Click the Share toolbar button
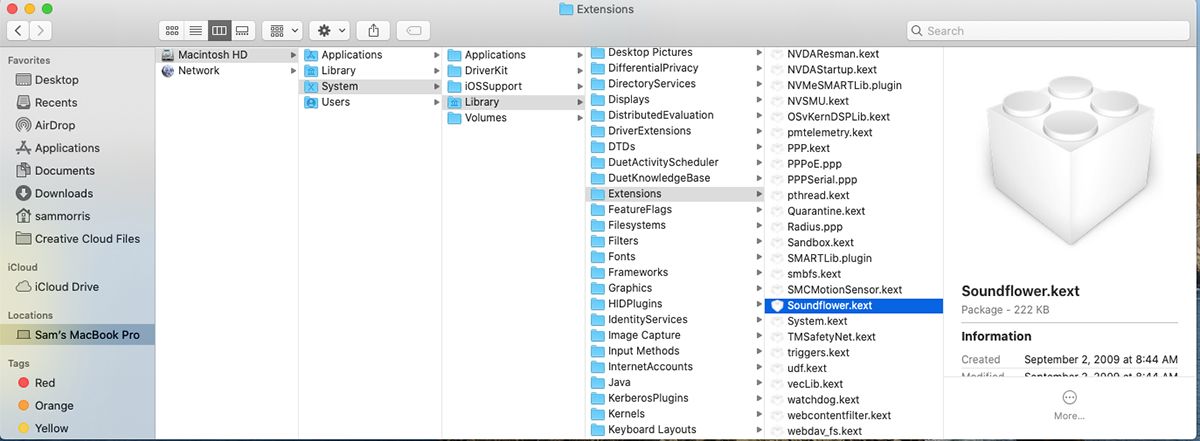The width and height of the screenshot is (1200, 441). 373,31
